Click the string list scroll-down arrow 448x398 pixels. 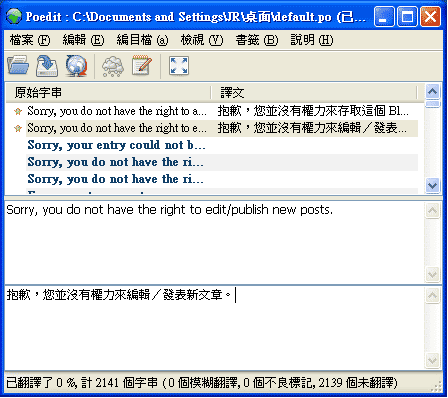click(x=432, y=185)
